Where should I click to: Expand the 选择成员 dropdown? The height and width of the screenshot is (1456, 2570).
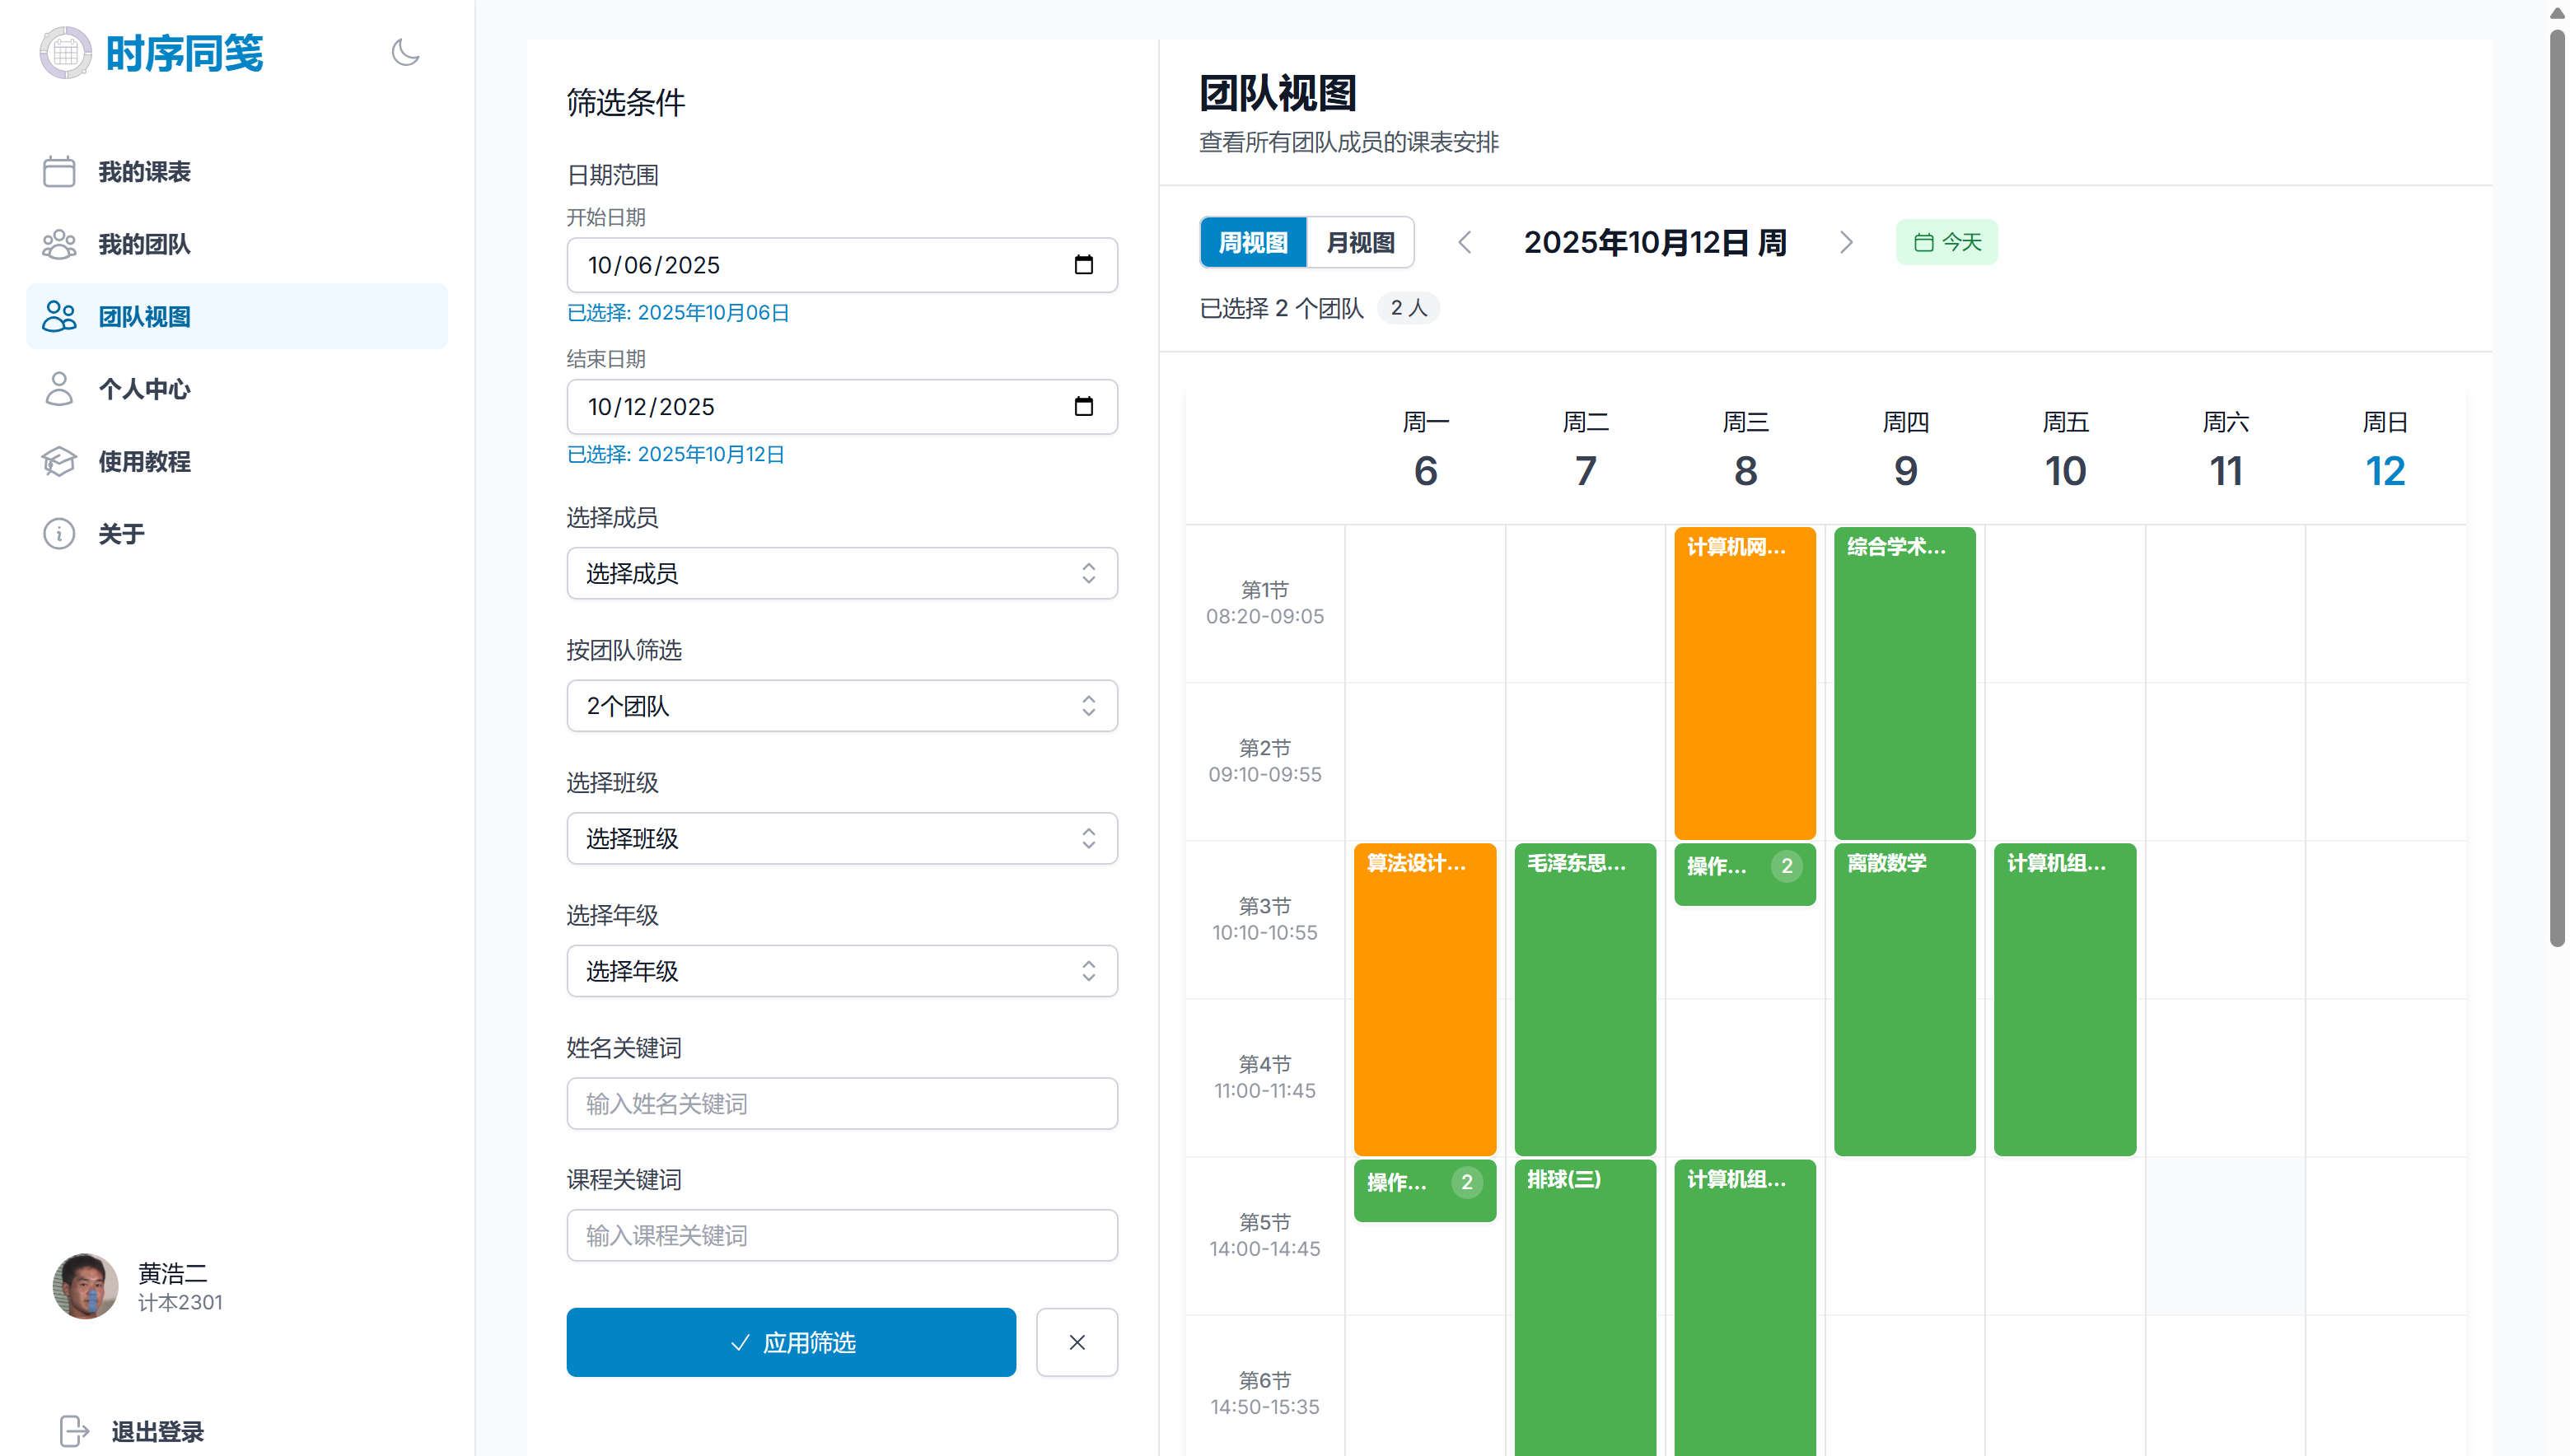[x=841, y=573]
